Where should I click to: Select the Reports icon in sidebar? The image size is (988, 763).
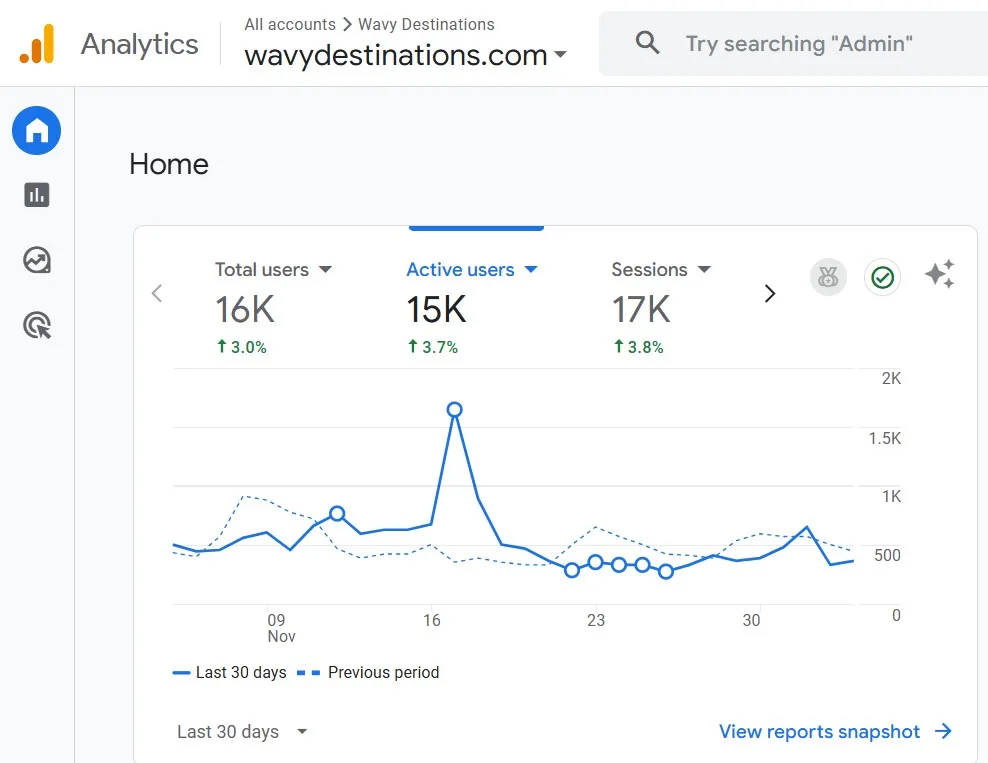(36, 195)
